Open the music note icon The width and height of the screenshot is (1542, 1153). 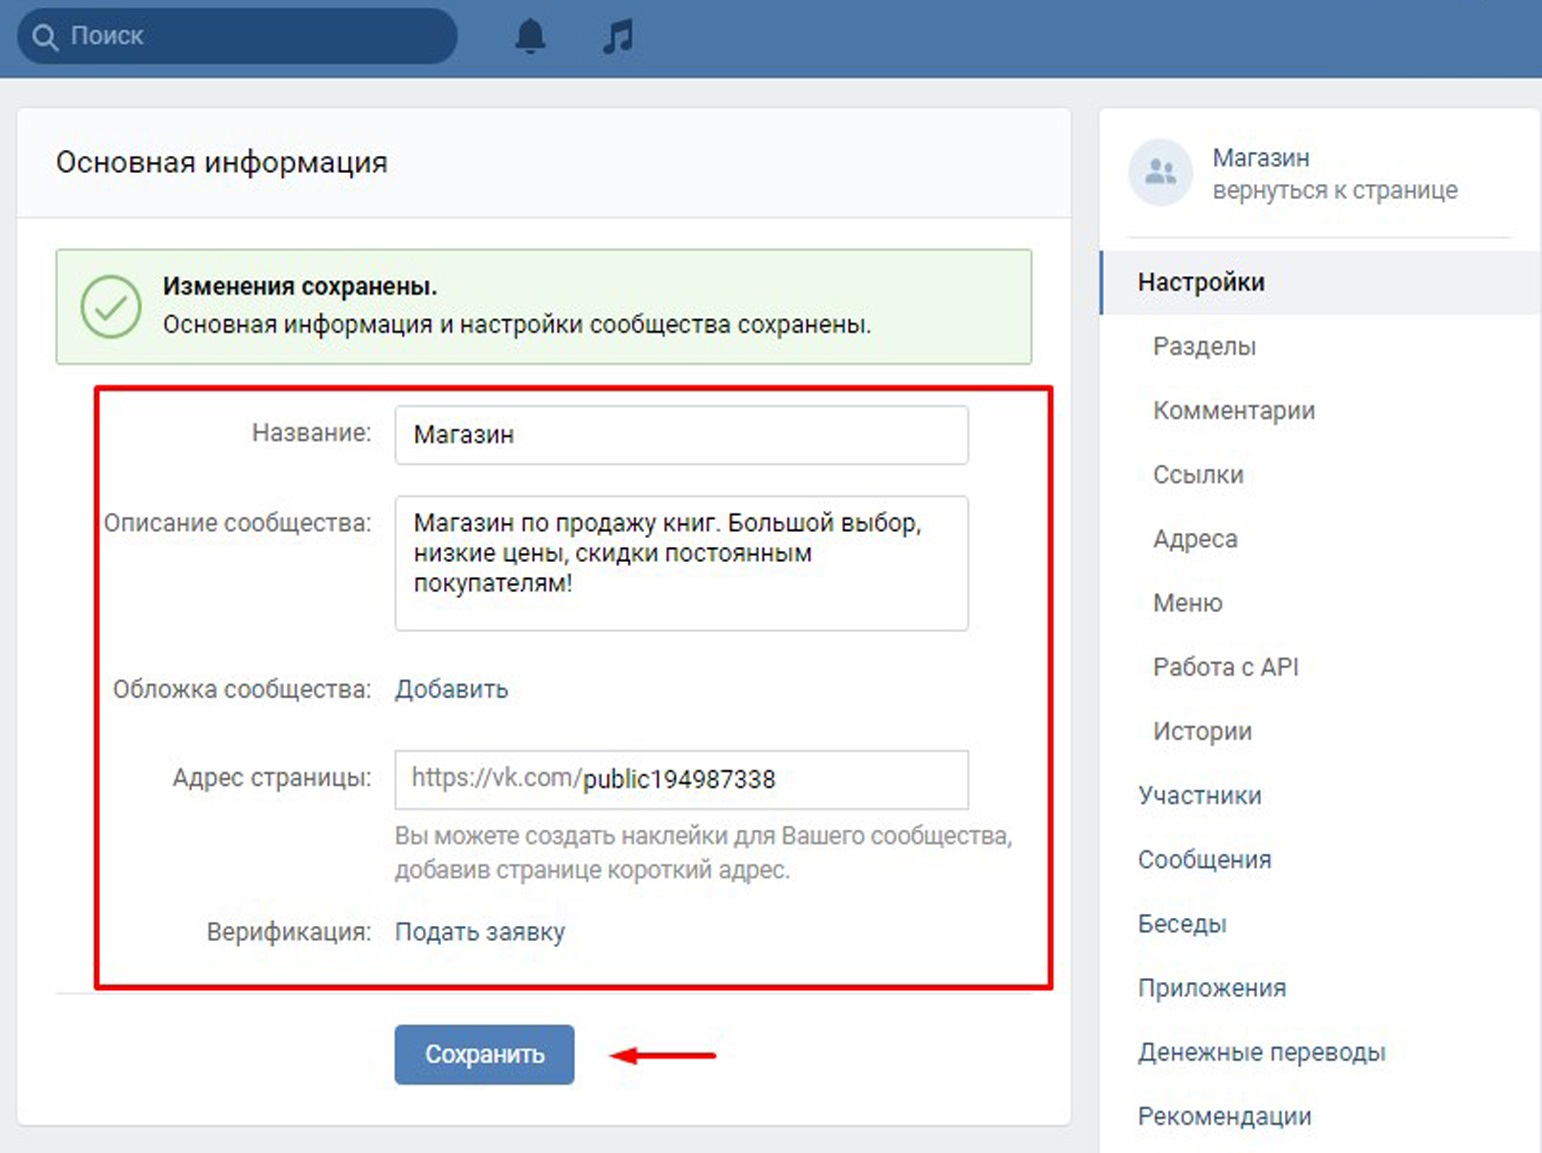(x=618, y=37)
